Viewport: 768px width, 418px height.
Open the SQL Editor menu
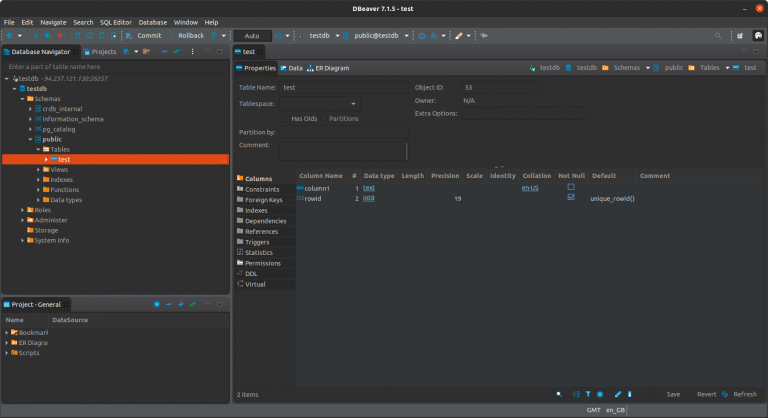114,21
